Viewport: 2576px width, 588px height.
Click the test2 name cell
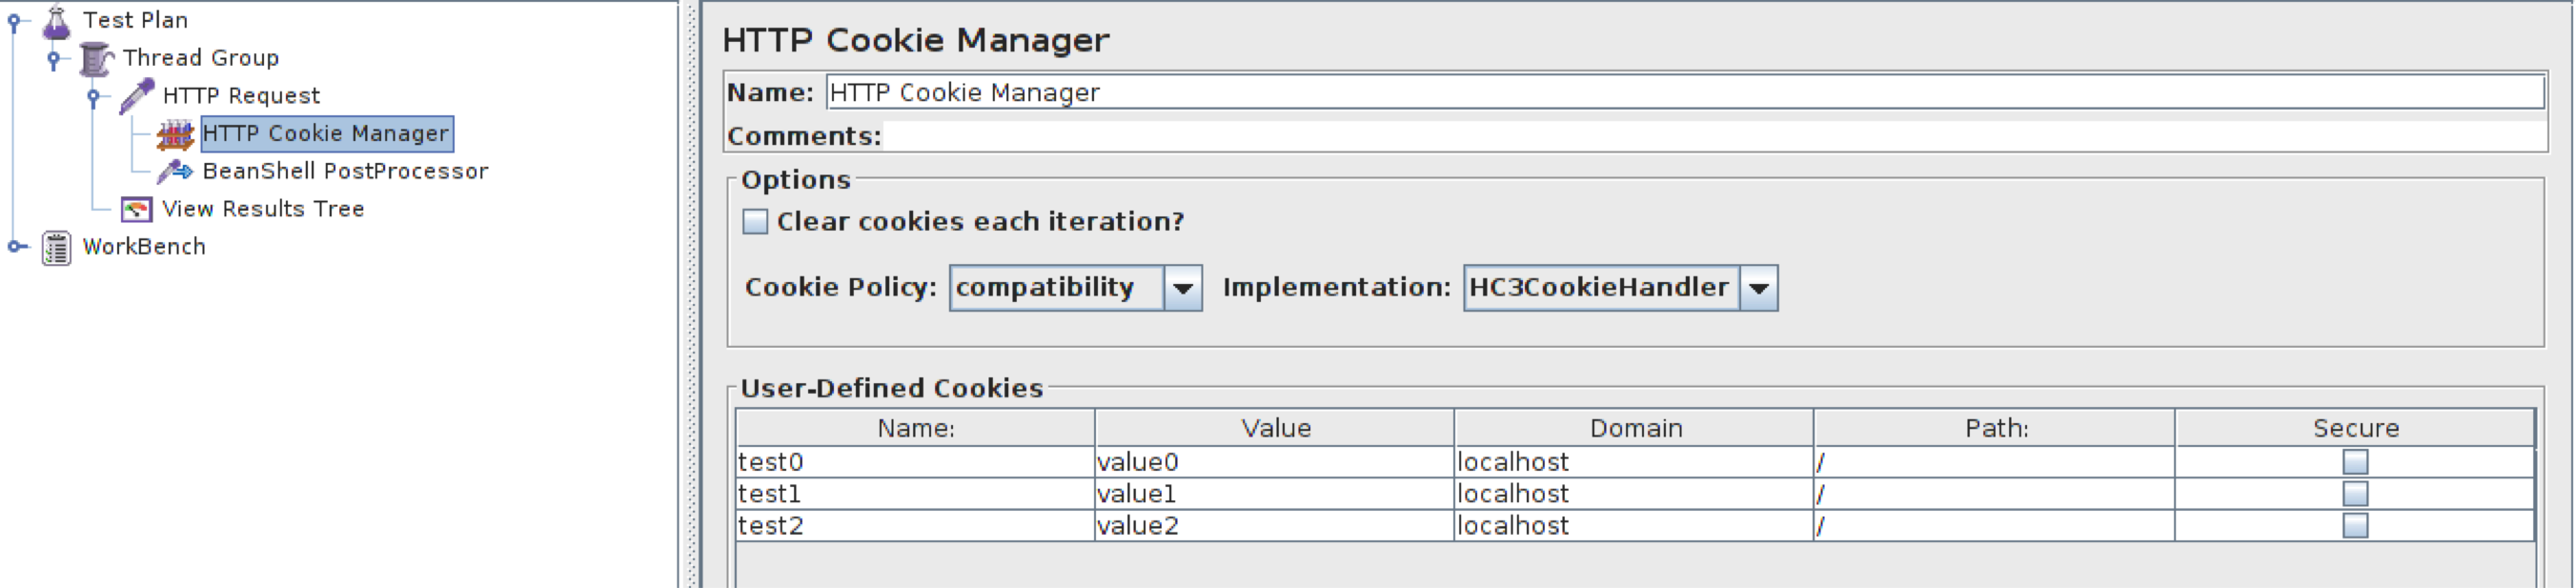[x=915, y=526]
